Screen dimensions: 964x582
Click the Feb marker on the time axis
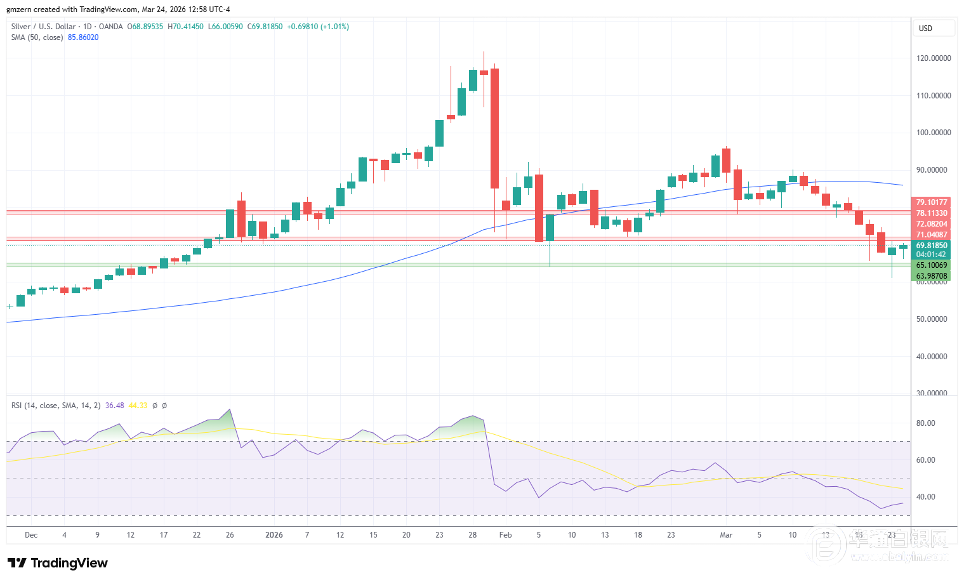[x=504, y=535]
